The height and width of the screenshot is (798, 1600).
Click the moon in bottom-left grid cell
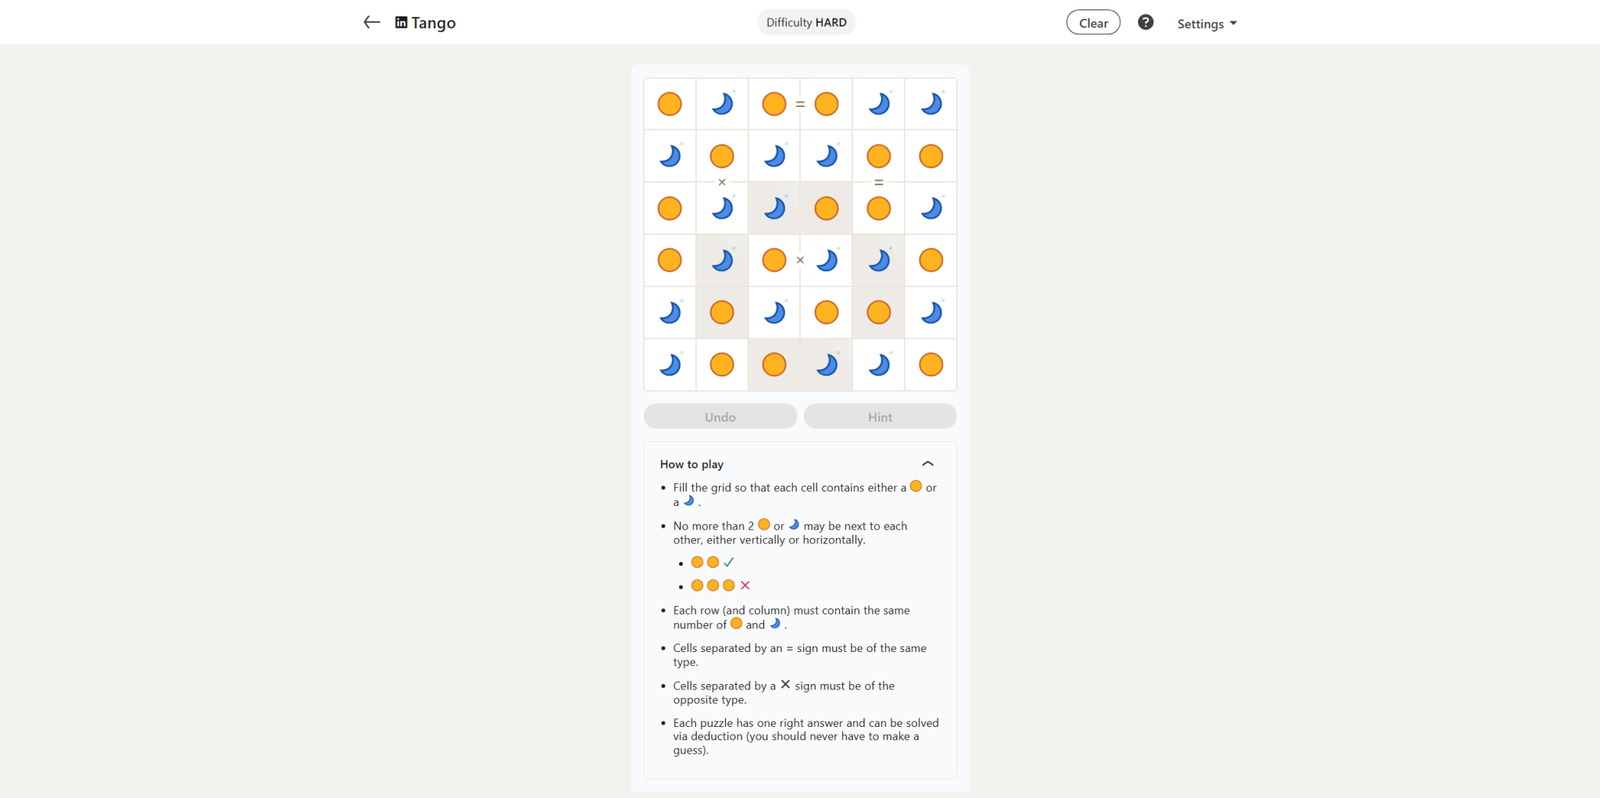[x=670, y=365]
